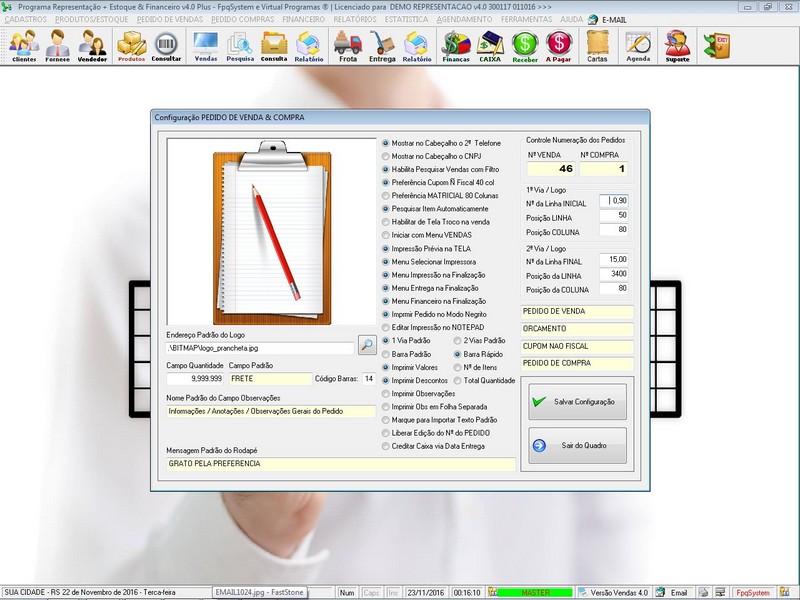Open the Clientes toolbar icon
Viewport: 800px width, 600px height.
pos(24,46)
